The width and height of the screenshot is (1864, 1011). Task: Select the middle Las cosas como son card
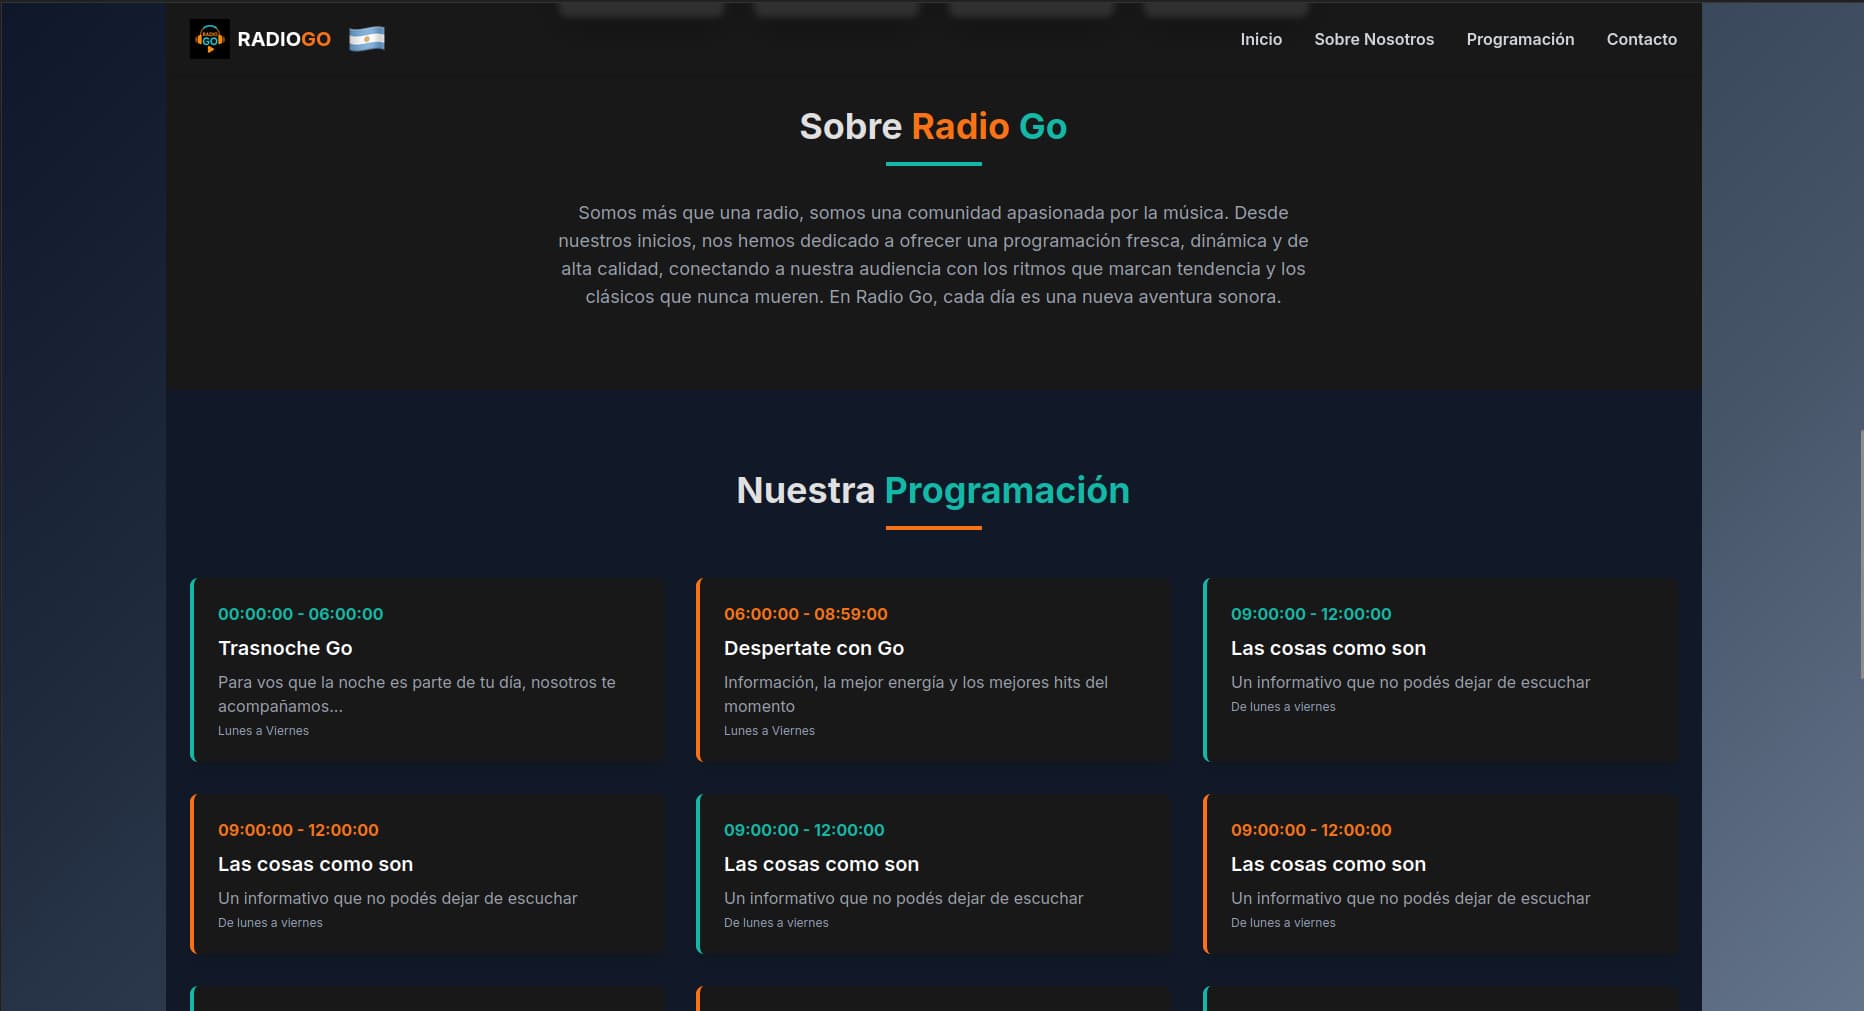(x=934, y=873)
